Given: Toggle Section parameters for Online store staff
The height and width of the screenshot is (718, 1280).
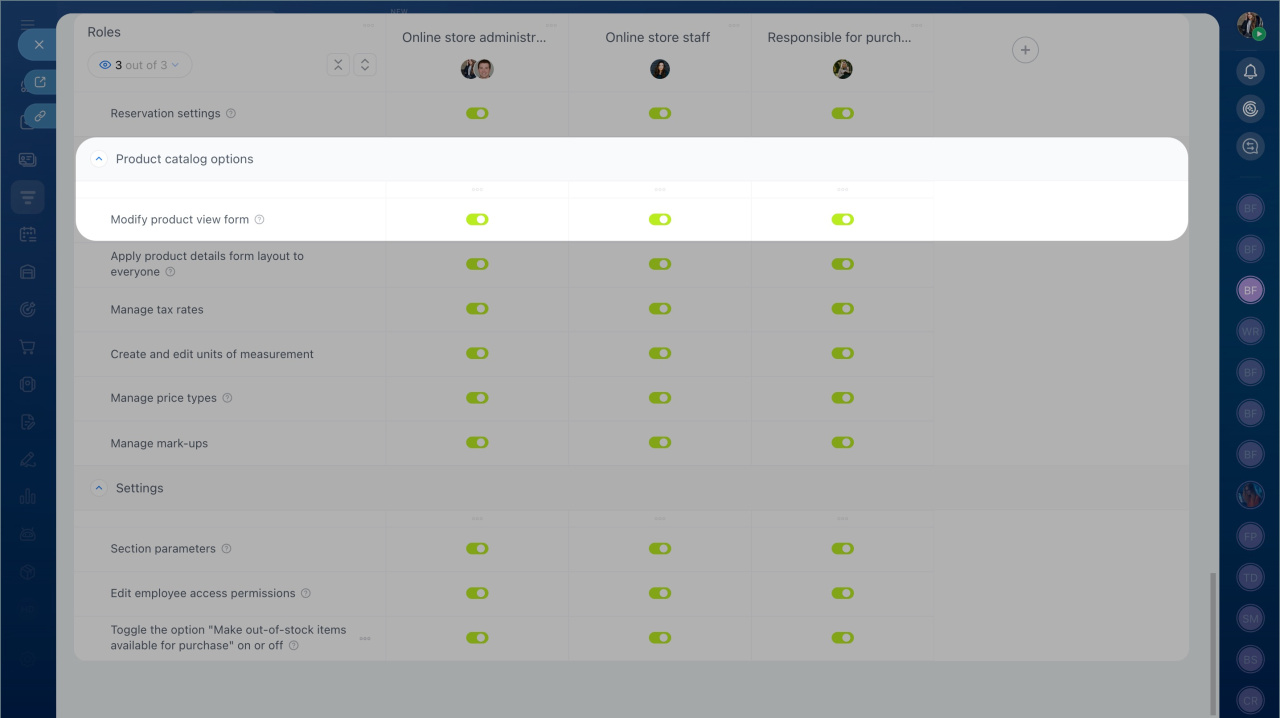Looking at the screenshot, I should (660, 548).
